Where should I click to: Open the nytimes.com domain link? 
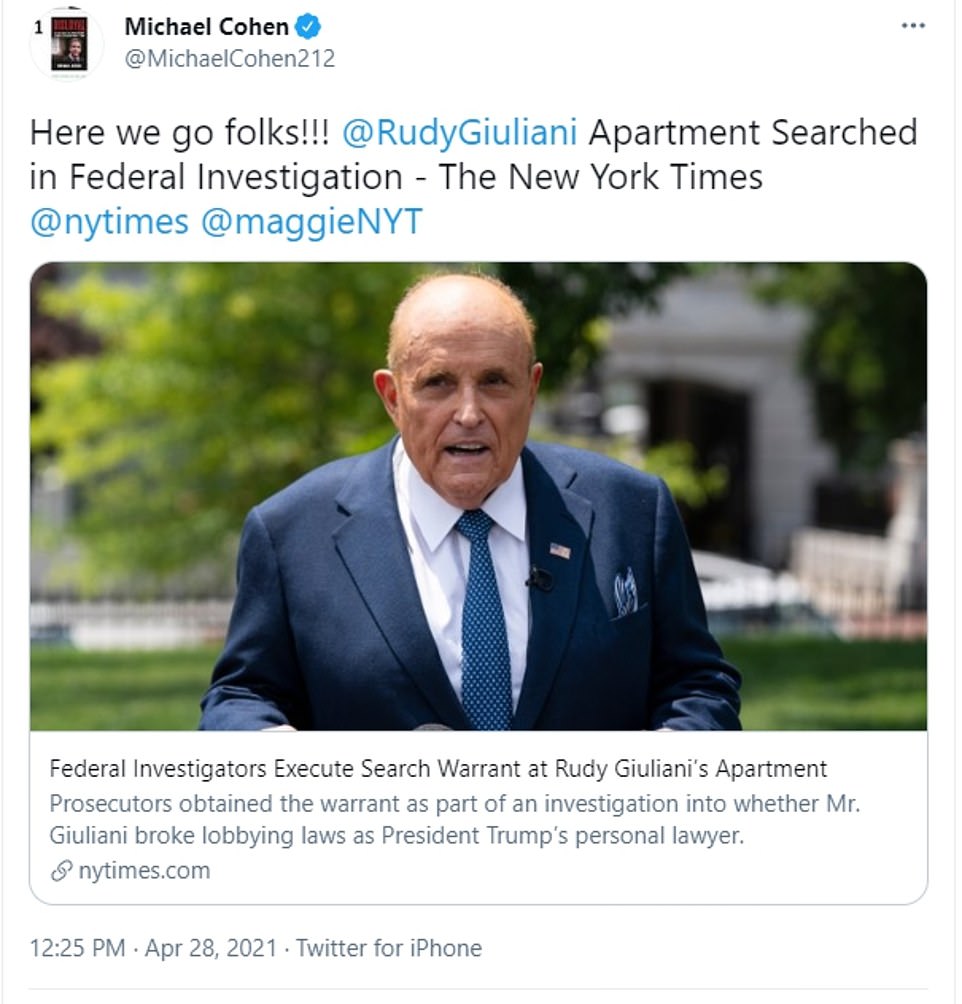tap(144, 871)
